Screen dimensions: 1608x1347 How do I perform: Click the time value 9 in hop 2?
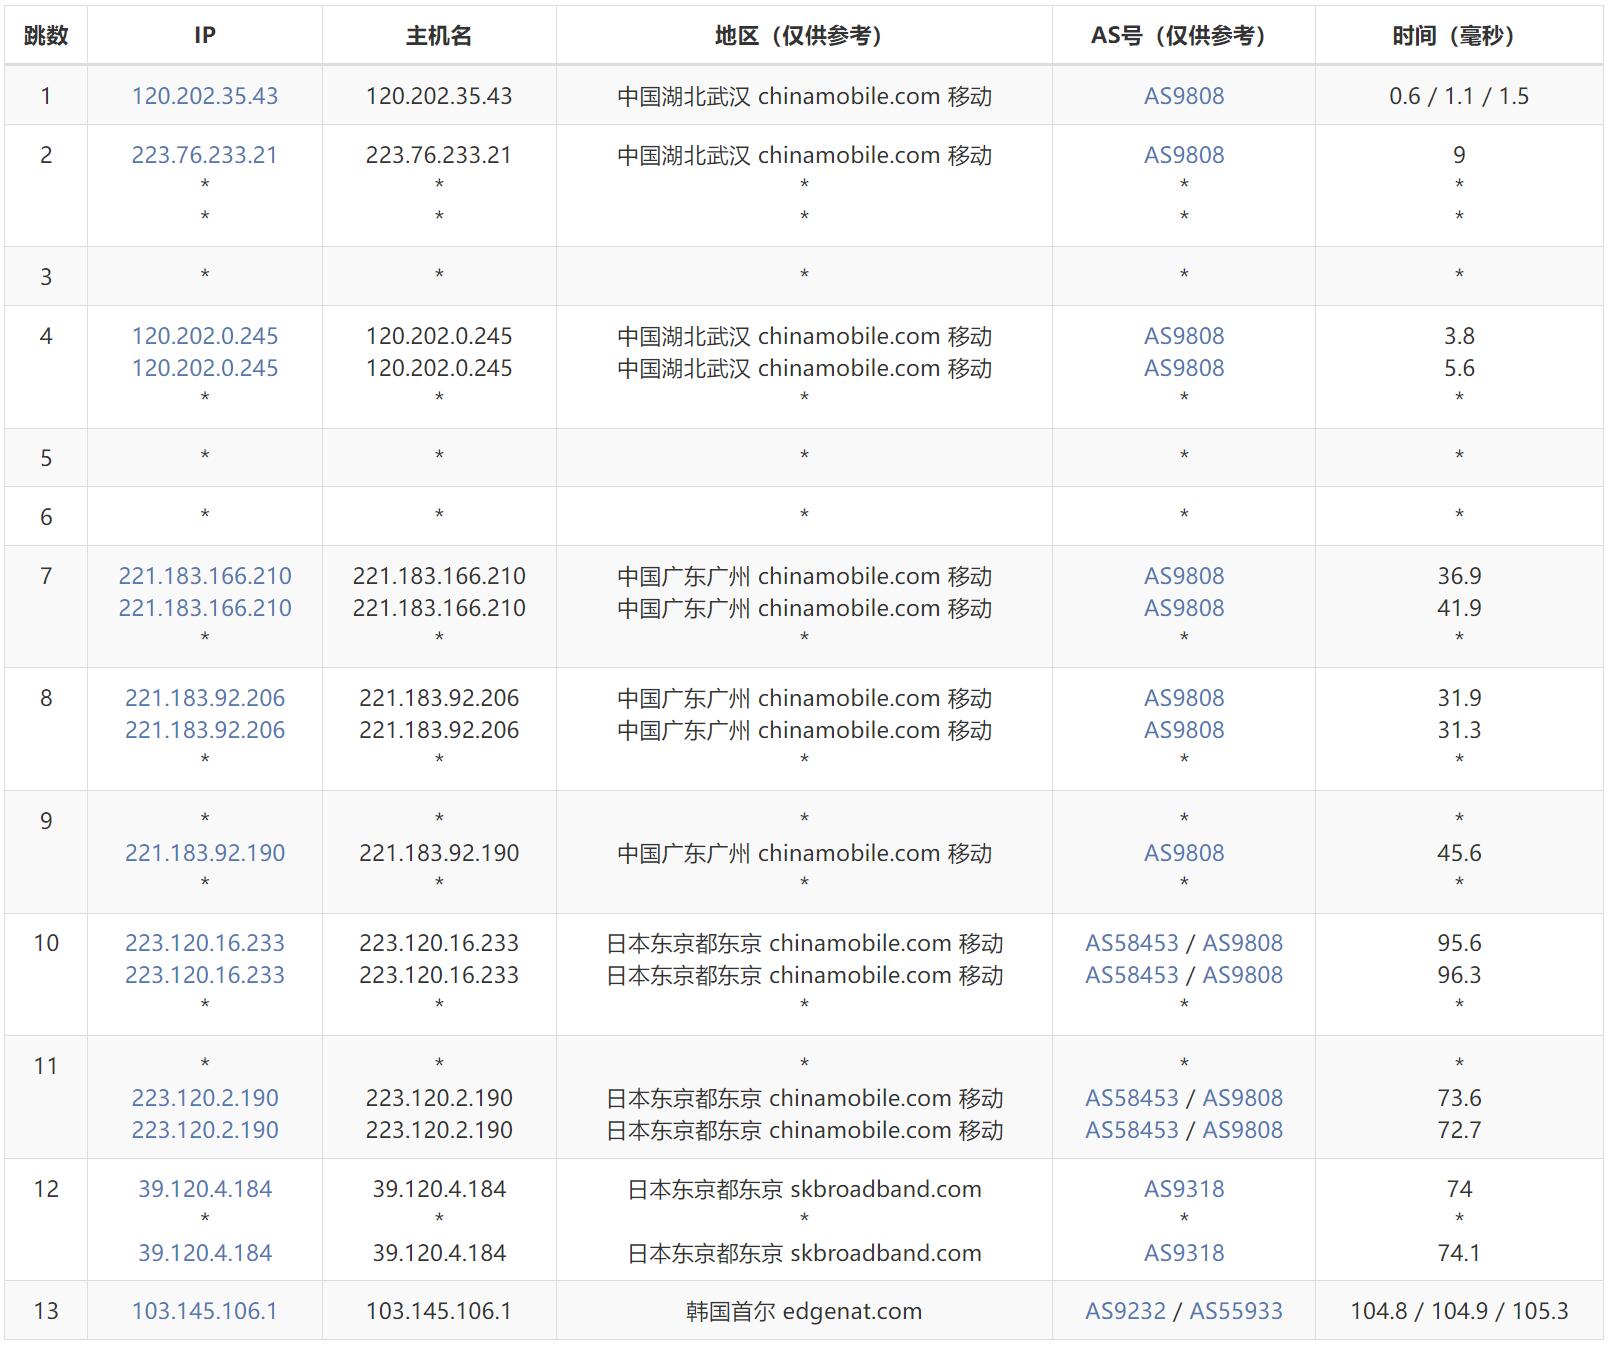pyautogui.click(x=1459, y=155)
